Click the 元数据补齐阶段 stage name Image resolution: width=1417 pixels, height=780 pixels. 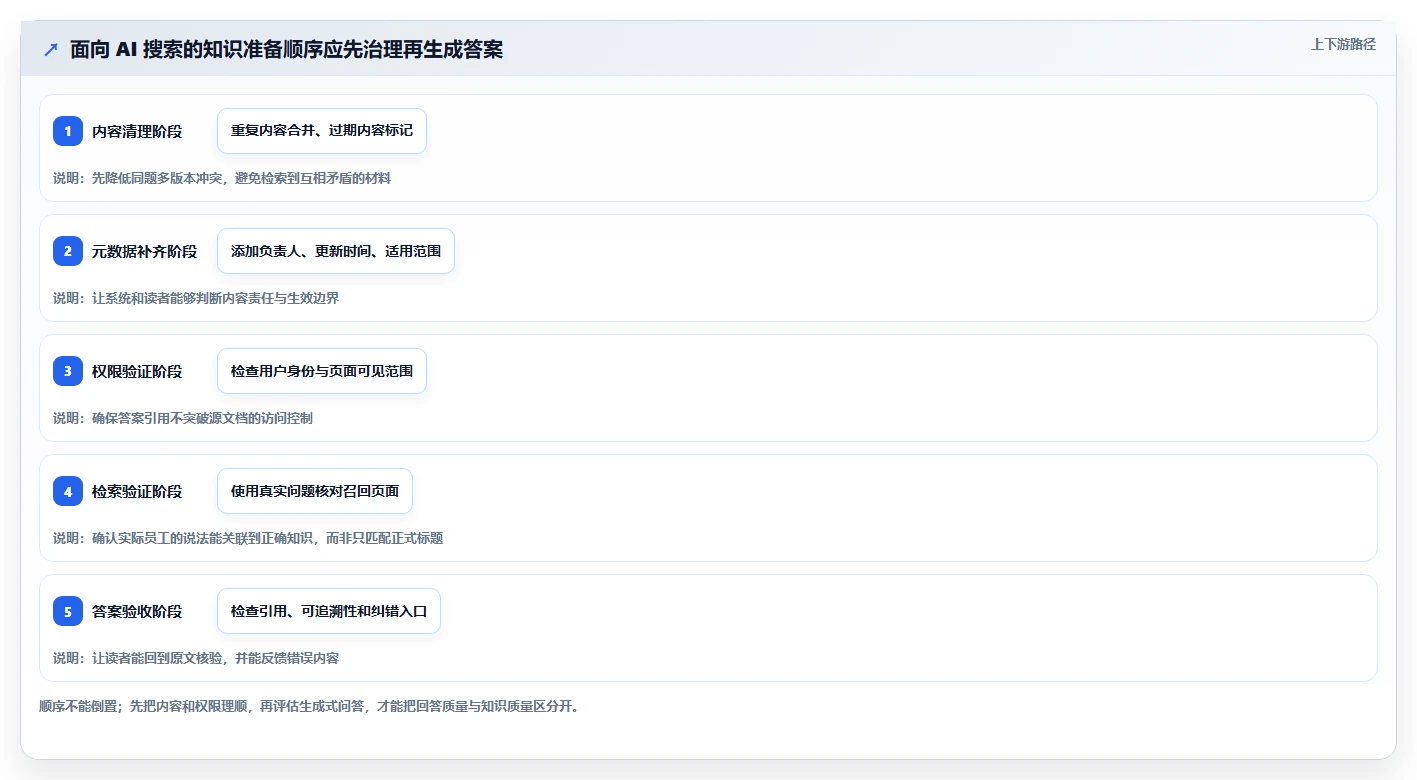pos(145,251)
